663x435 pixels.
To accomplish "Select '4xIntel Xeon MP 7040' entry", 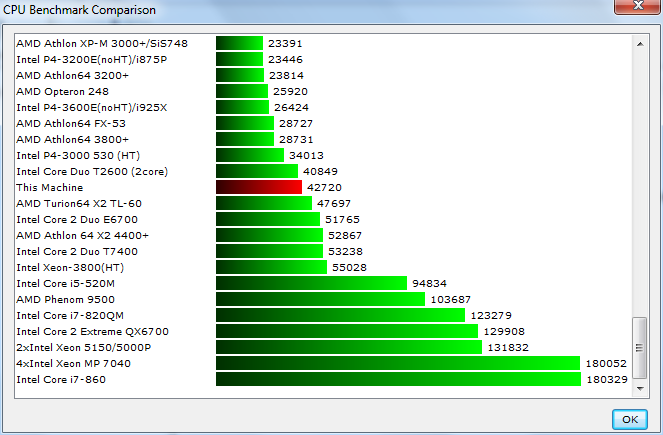I will (x=74, y=364).
